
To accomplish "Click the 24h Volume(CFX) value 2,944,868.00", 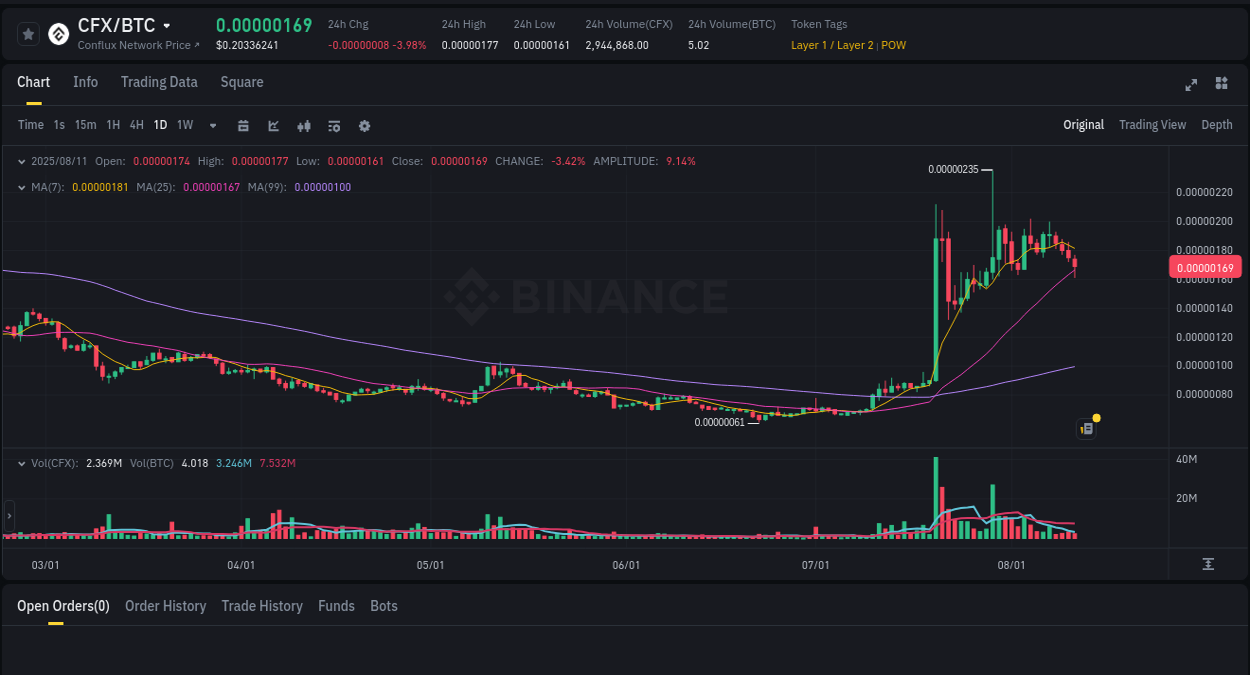I will point(617,45).
